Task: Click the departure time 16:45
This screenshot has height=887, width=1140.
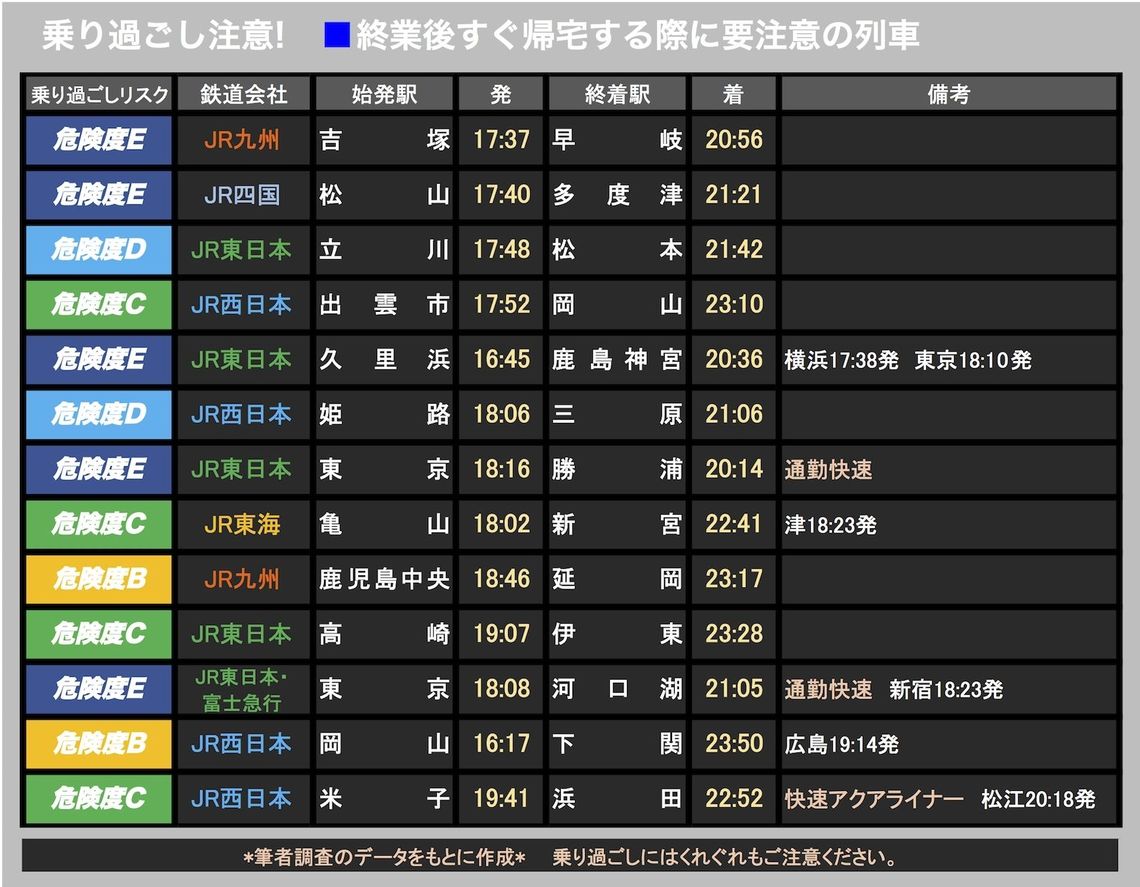Action: coord(501,359)
